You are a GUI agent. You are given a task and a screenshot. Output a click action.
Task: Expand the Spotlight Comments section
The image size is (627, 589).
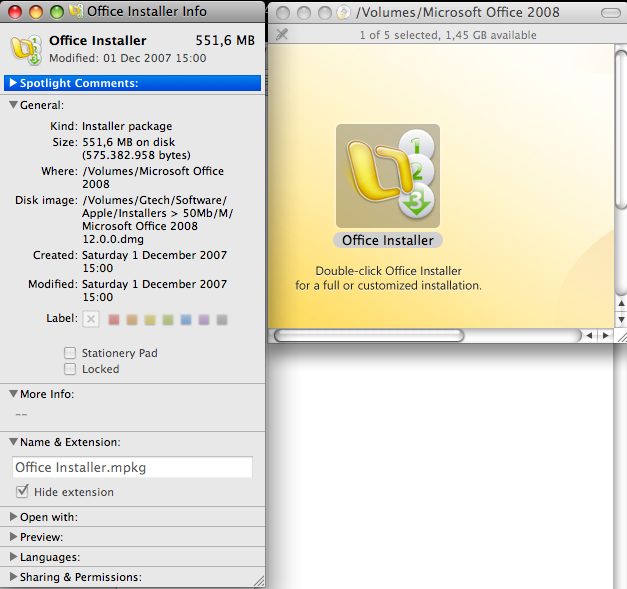pos(13,83)
